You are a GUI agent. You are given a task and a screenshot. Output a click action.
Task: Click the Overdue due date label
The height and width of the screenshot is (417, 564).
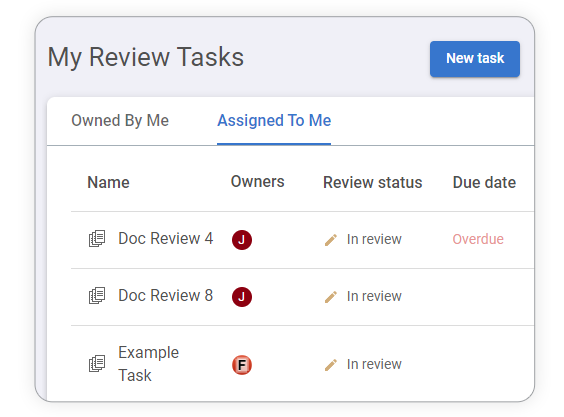[478, 239]
